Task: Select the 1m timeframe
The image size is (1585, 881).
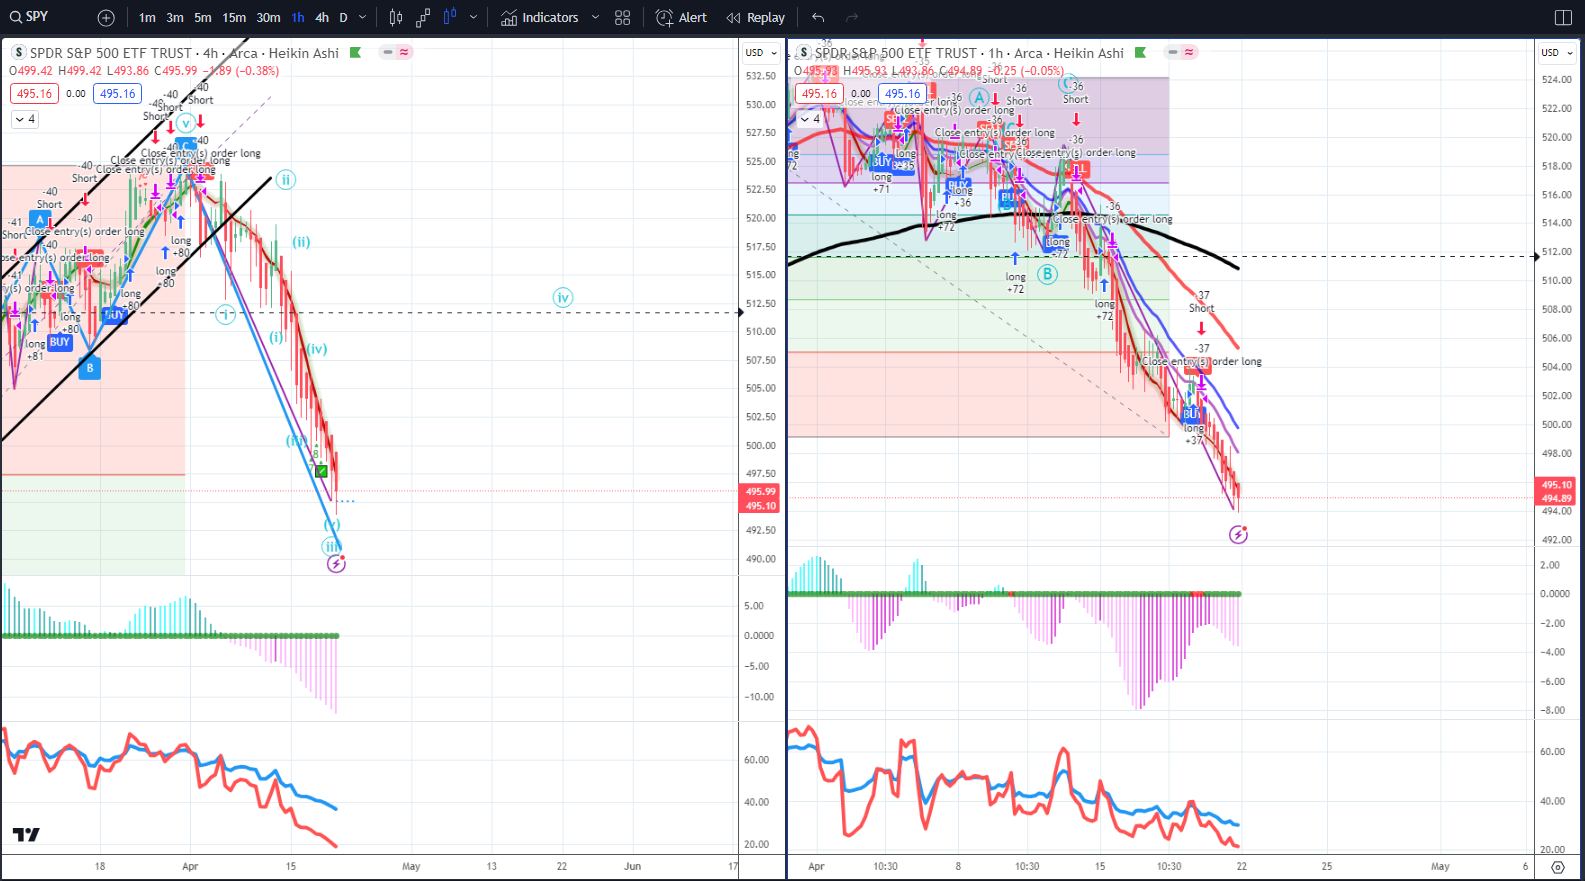Action: point(147,18)
